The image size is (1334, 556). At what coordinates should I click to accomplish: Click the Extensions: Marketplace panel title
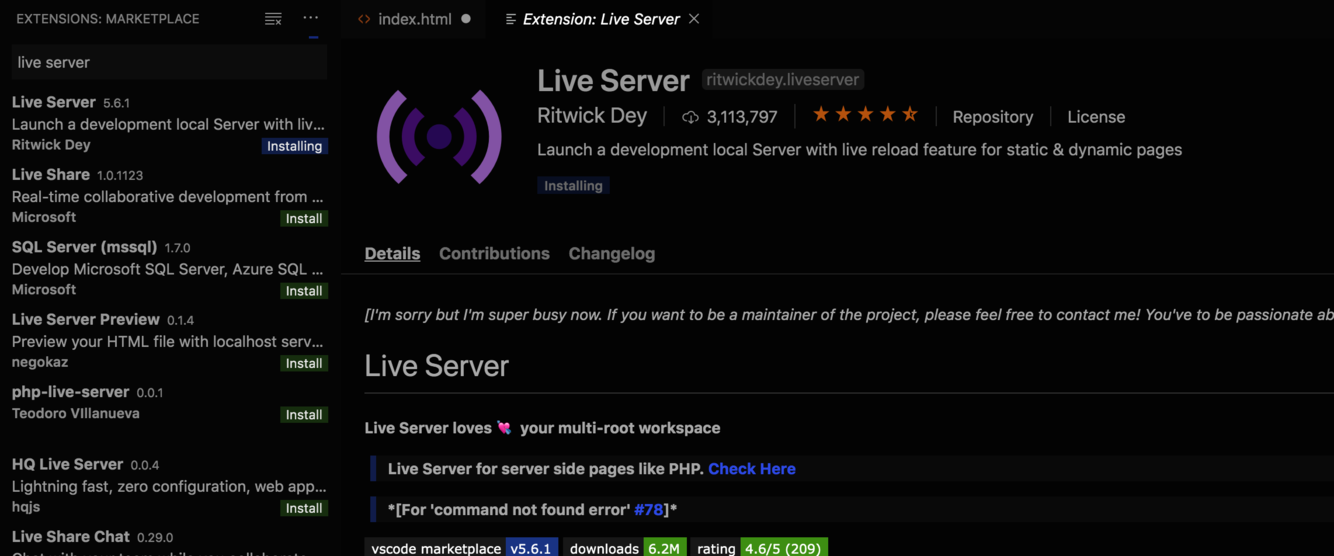point(108,19)
